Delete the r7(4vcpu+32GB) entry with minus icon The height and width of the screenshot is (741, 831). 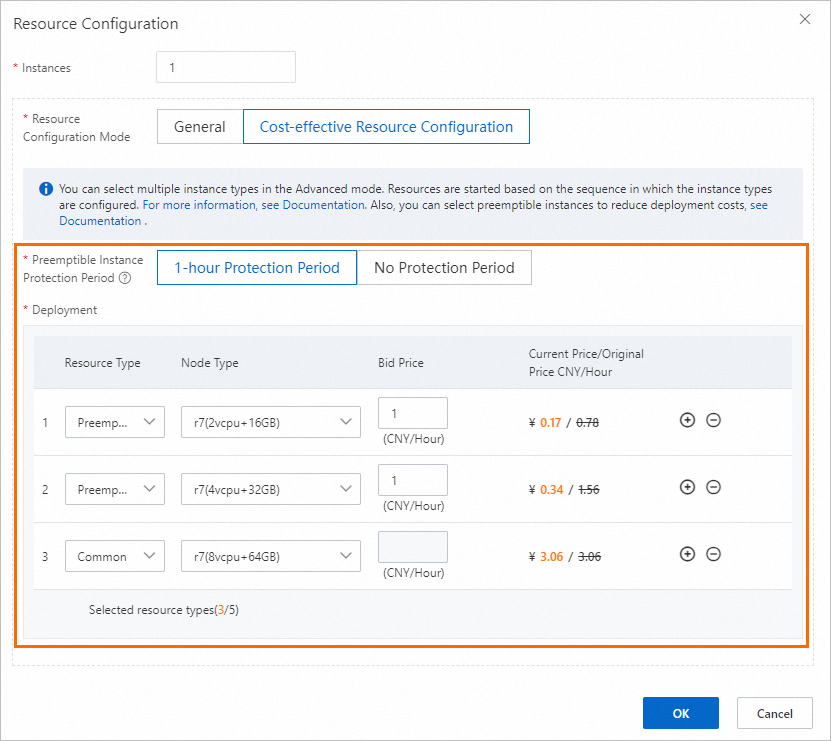[713, 487]
